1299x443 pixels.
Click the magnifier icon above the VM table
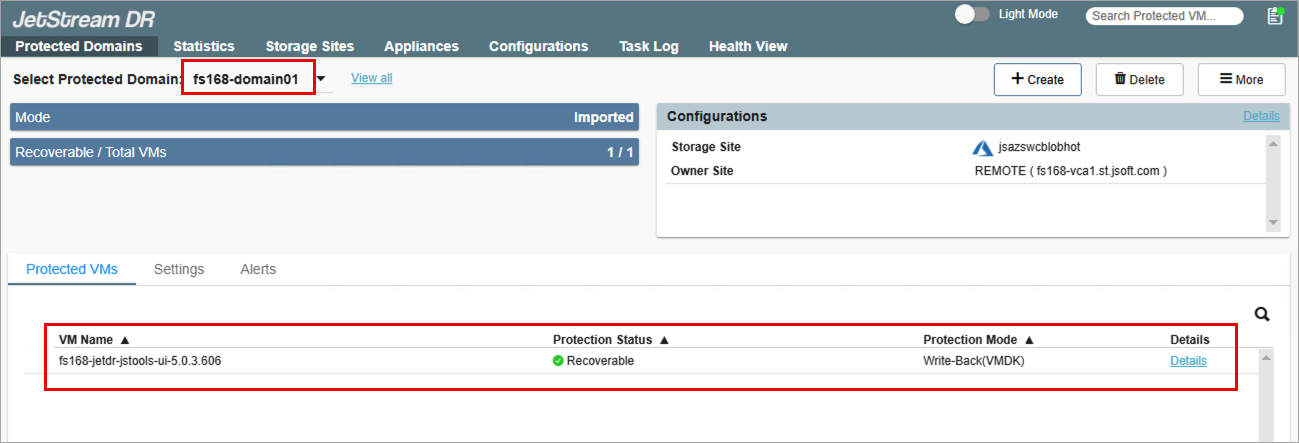tap(1262, 314)
